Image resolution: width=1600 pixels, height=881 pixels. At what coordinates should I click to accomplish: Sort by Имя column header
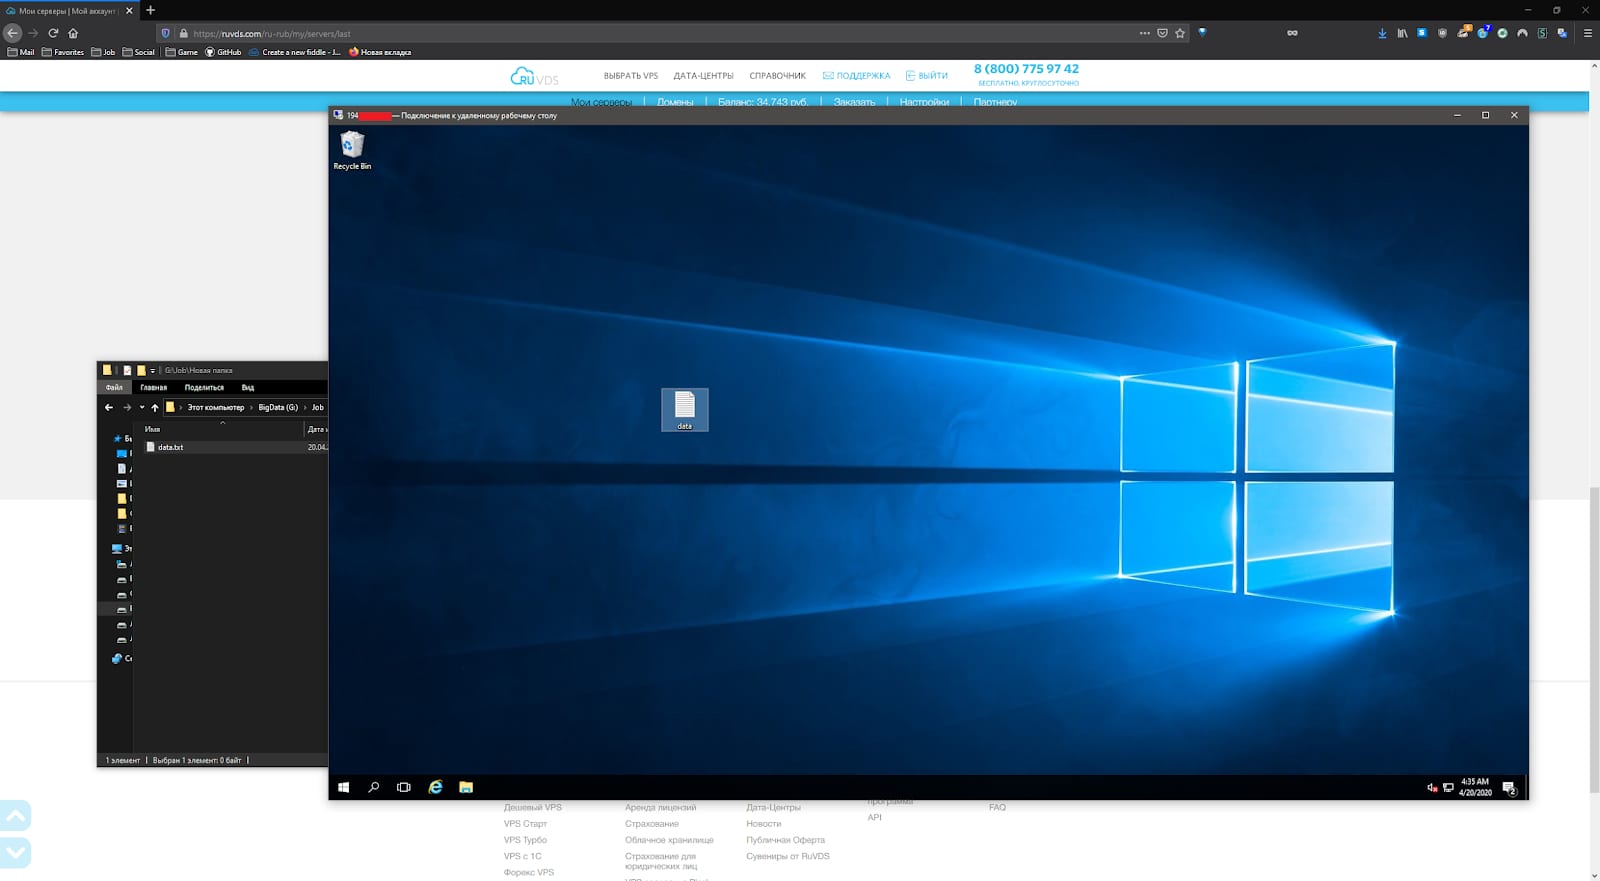152,429
